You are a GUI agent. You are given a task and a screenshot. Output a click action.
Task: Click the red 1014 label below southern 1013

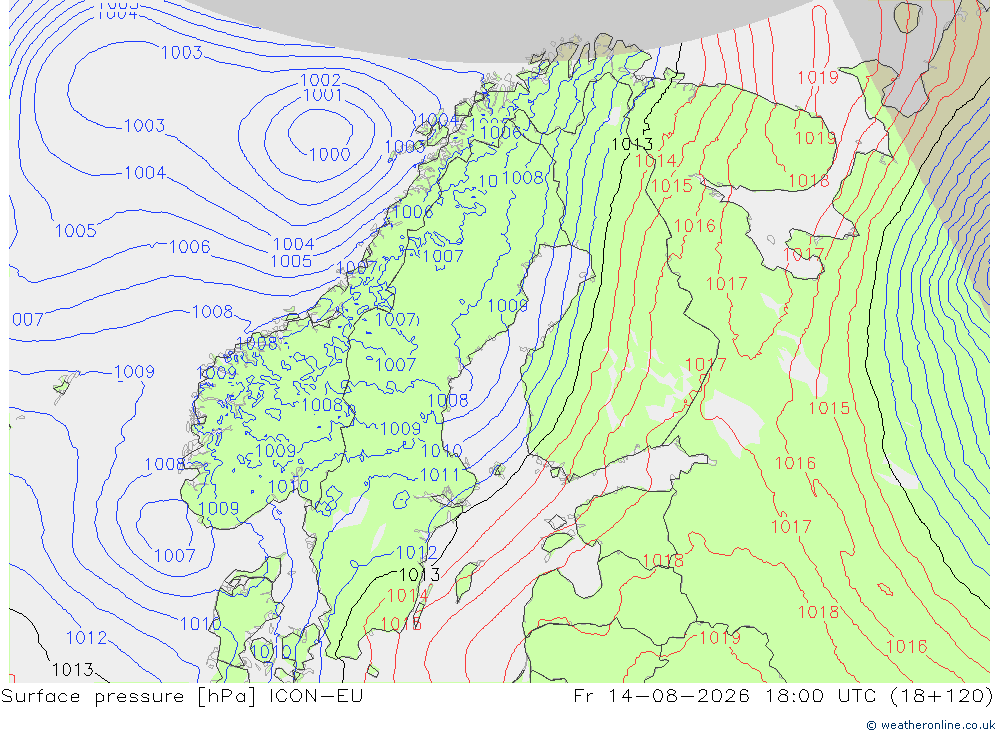click(408, 596)
